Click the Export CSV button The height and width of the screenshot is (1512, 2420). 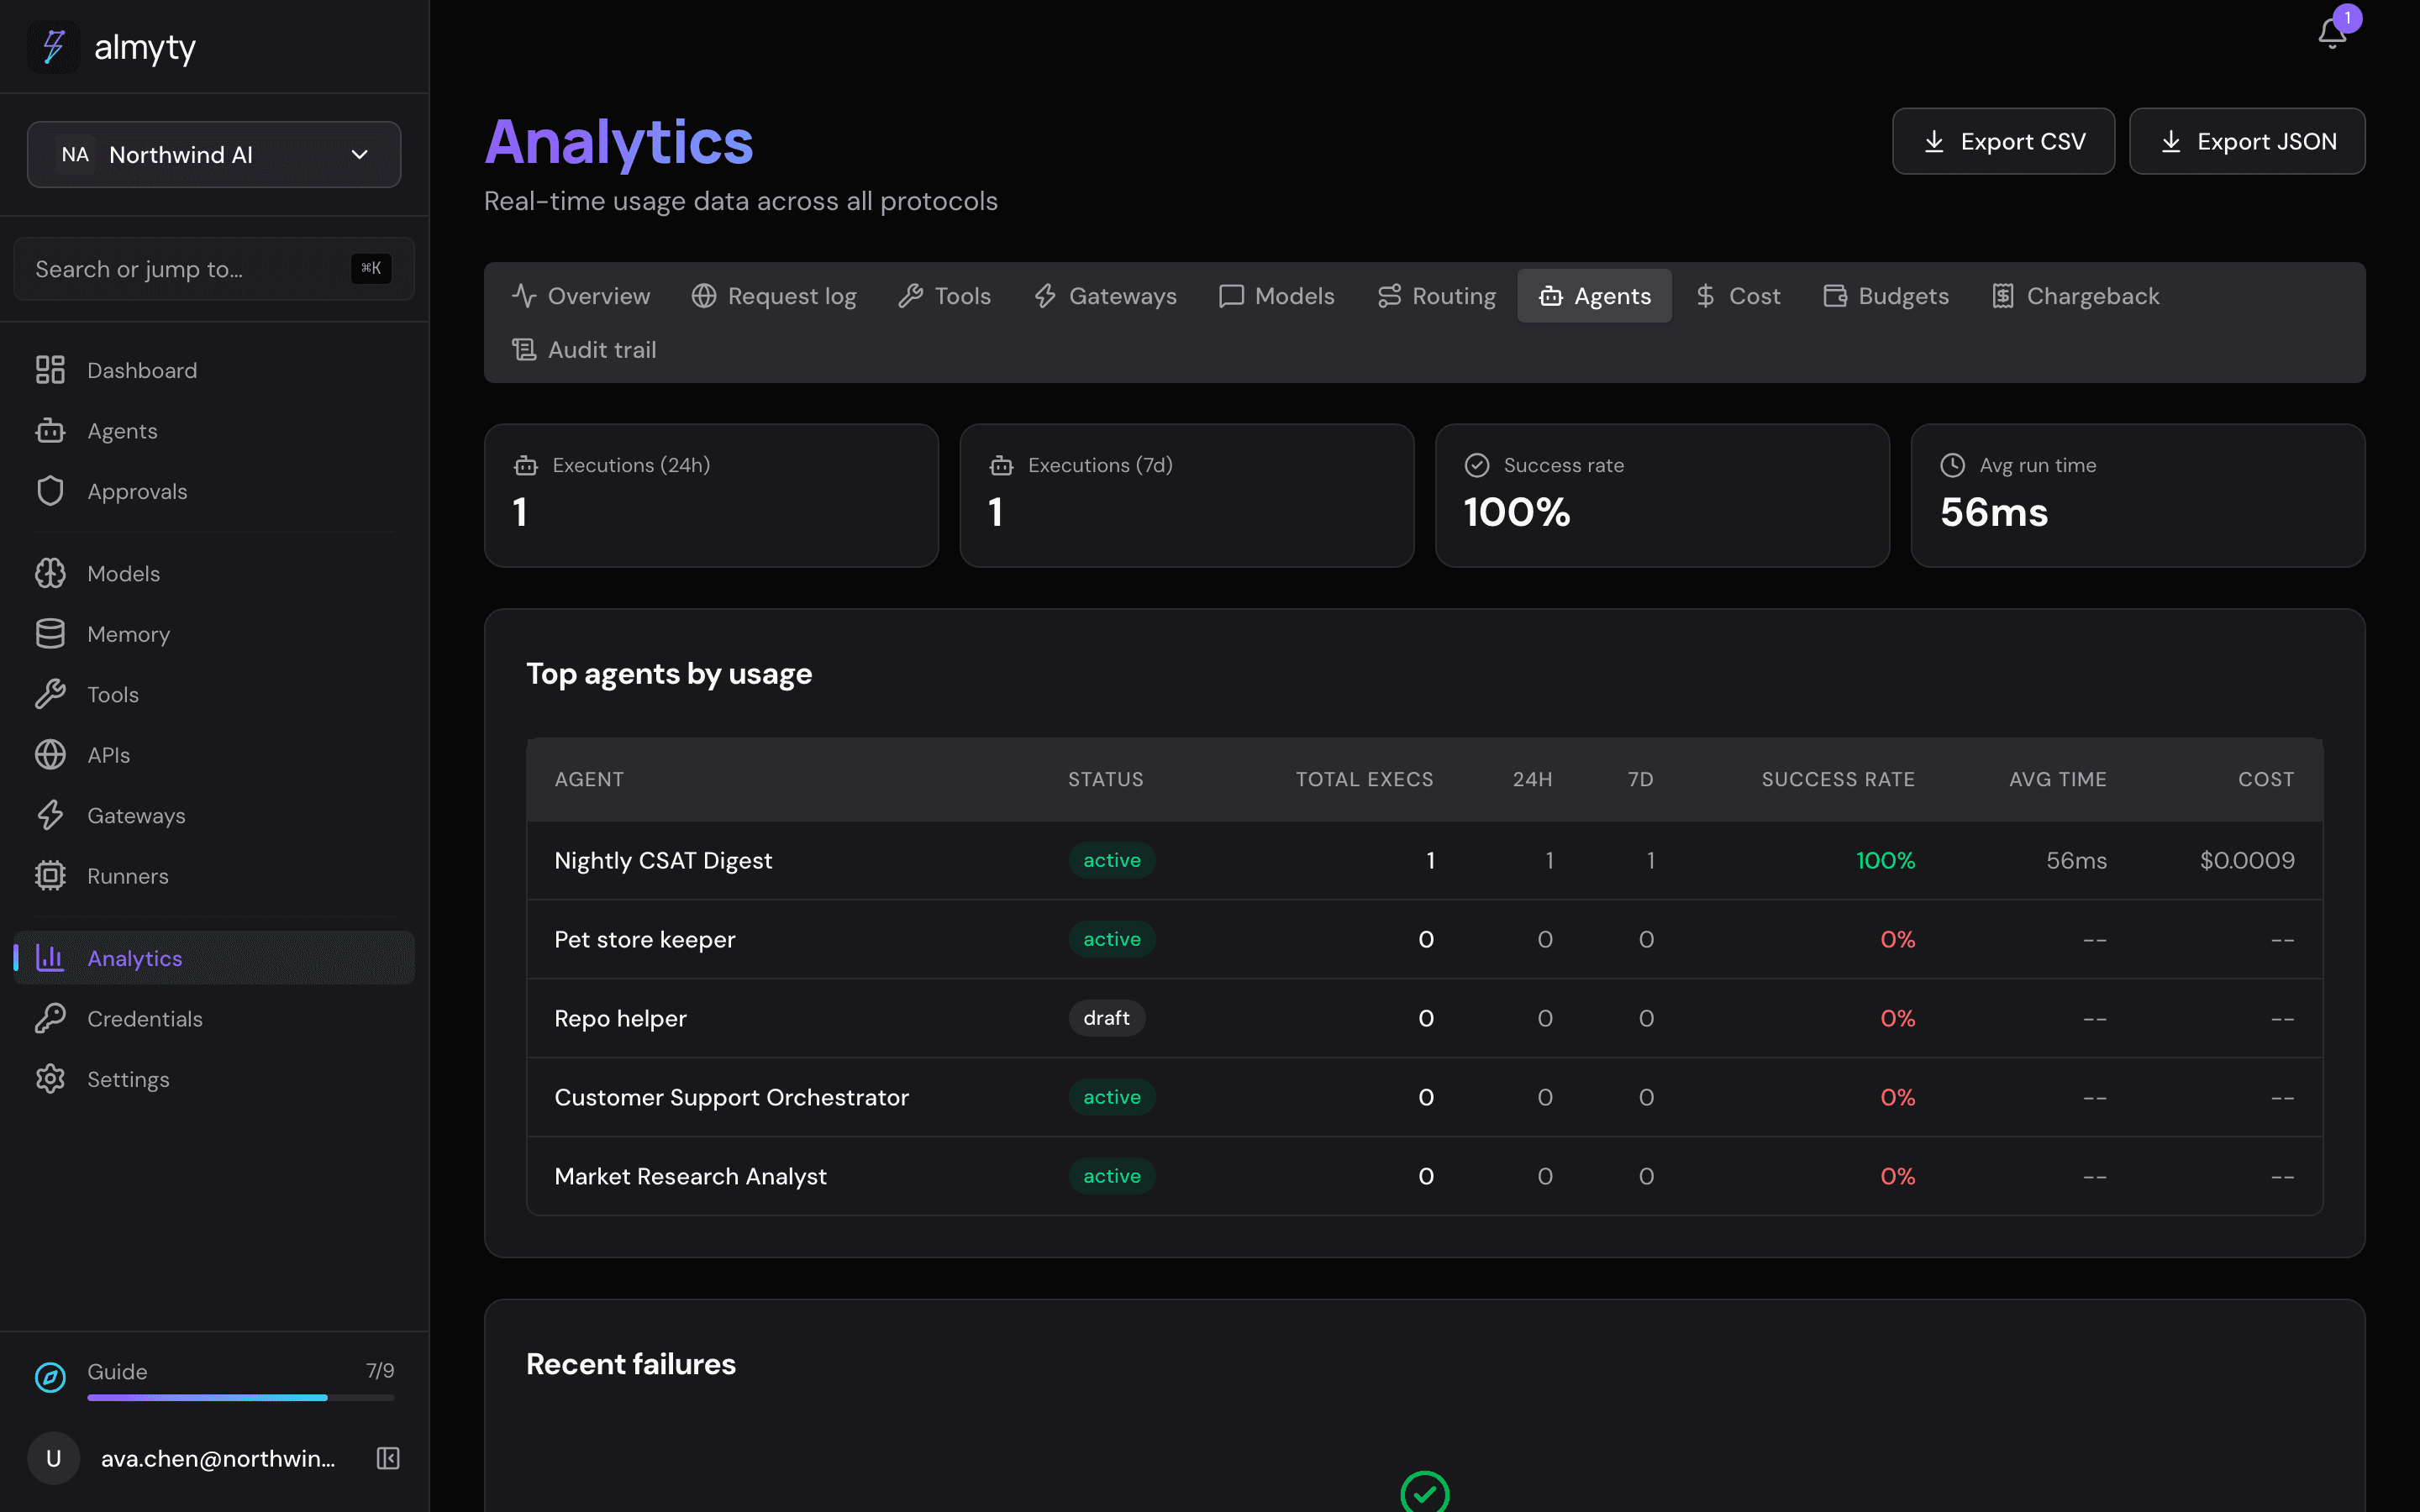point(2003,141)
